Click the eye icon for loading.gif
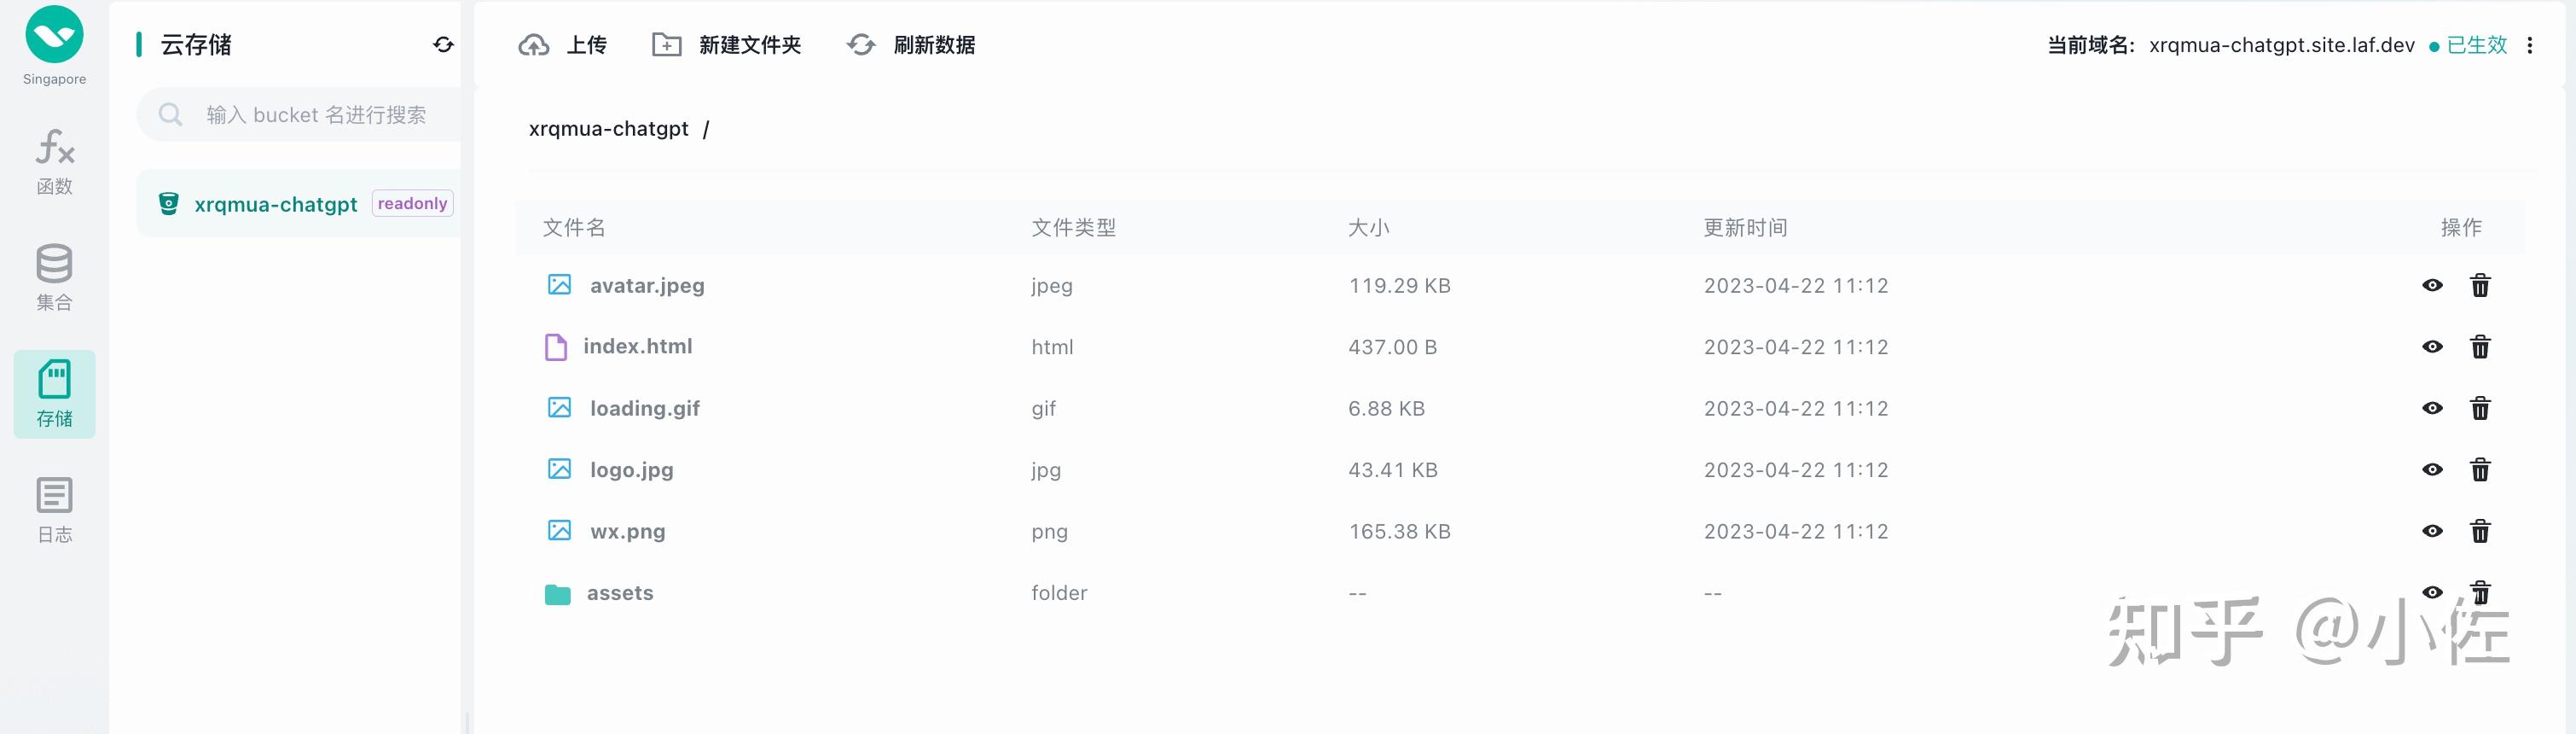 click(2432, 408)
